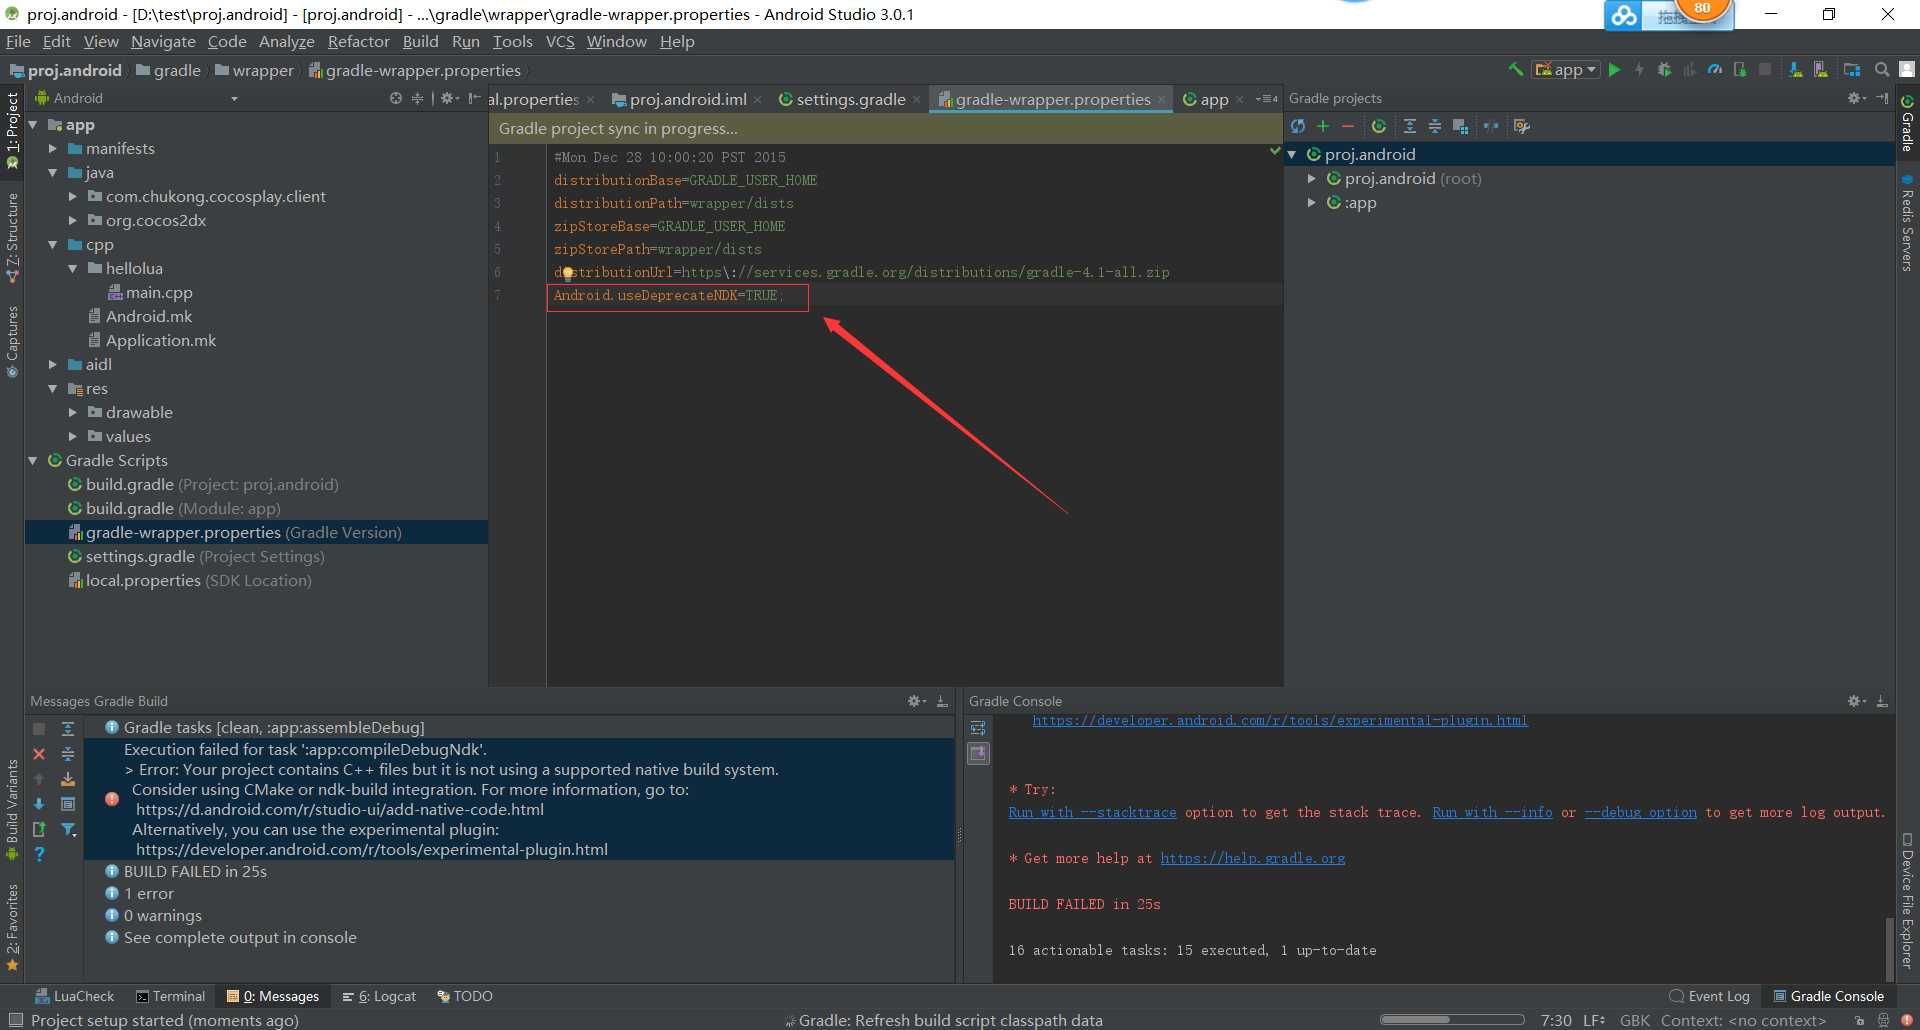Click Execute Gradle Task icon
This screenshot has height=1030, width=1920.
pyautogui.click(x=1379, y=126)
